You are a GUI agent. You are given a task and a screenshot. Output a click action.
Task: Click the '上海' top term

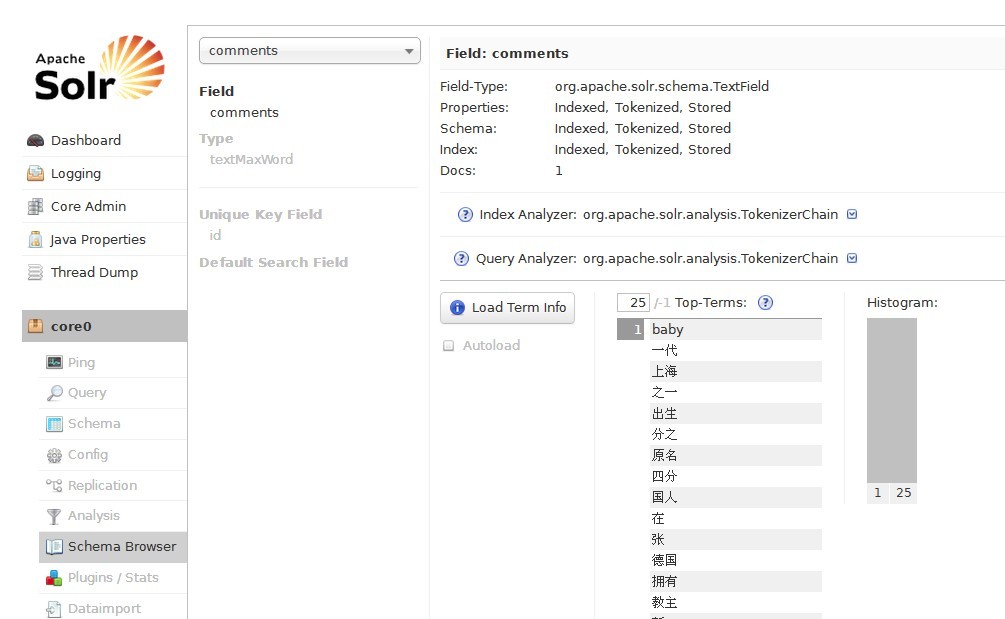point(665,372)
